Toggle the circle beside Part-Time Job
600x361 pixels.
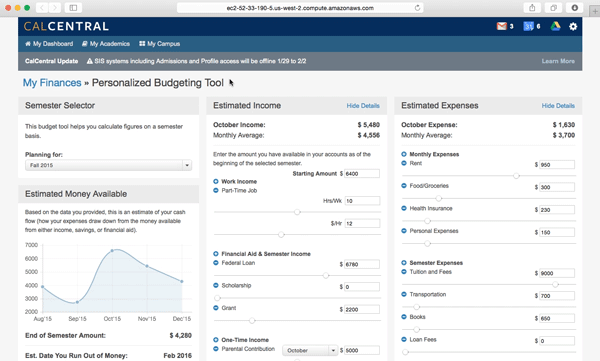[x=216, y=190]
